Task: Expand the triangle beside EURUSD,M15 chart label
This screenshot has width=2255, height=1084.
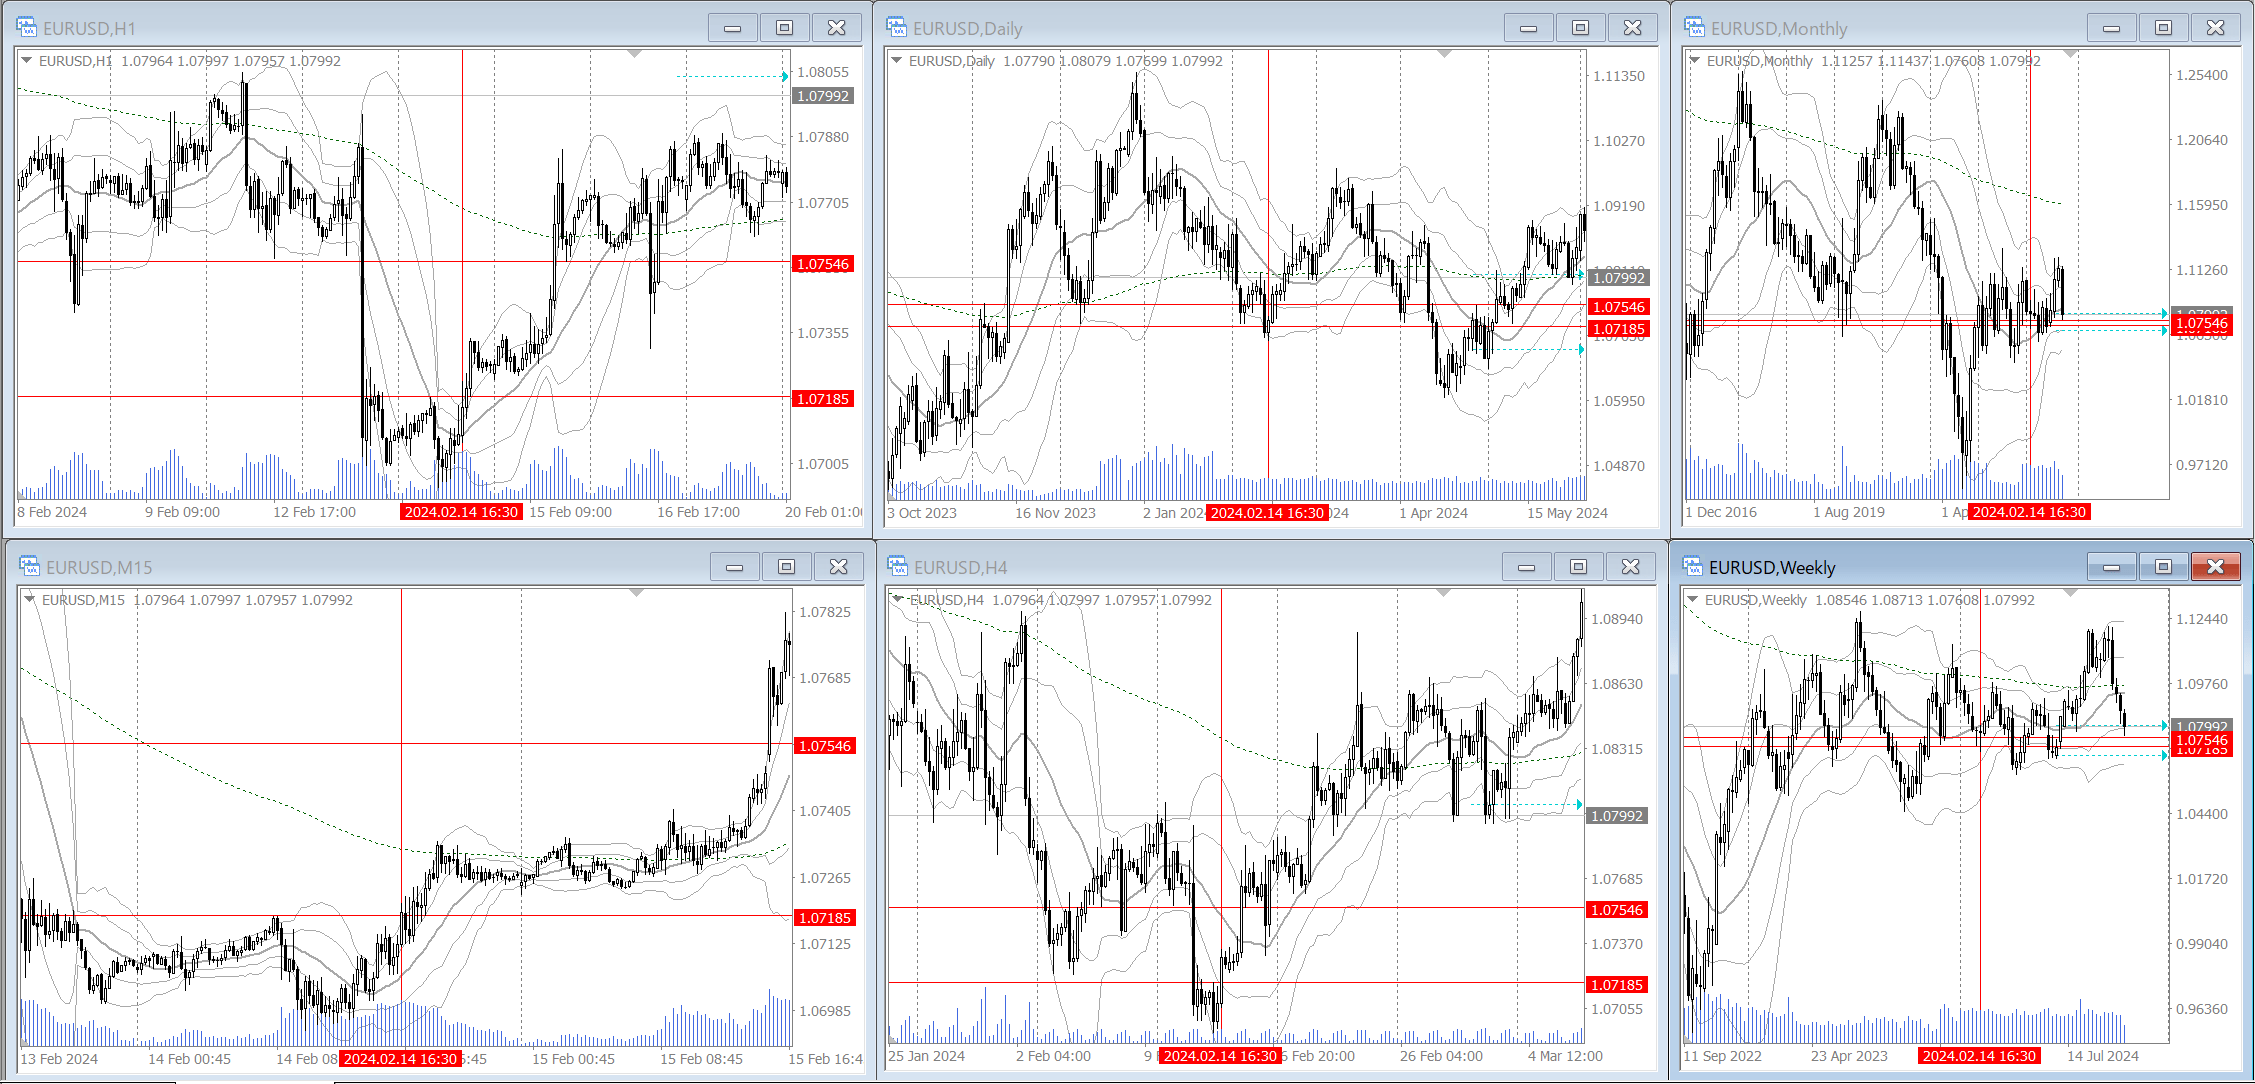Action: point(30,600)
